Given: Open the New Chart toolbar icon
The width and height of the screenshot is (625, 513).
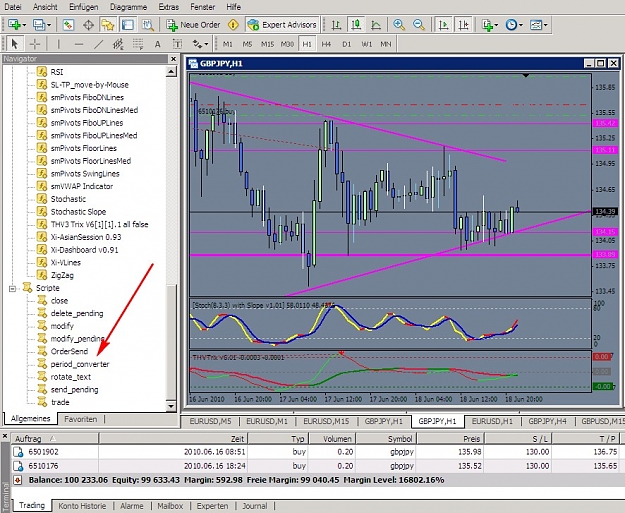Looking at the screenshot, I should (x=14, y=25).
